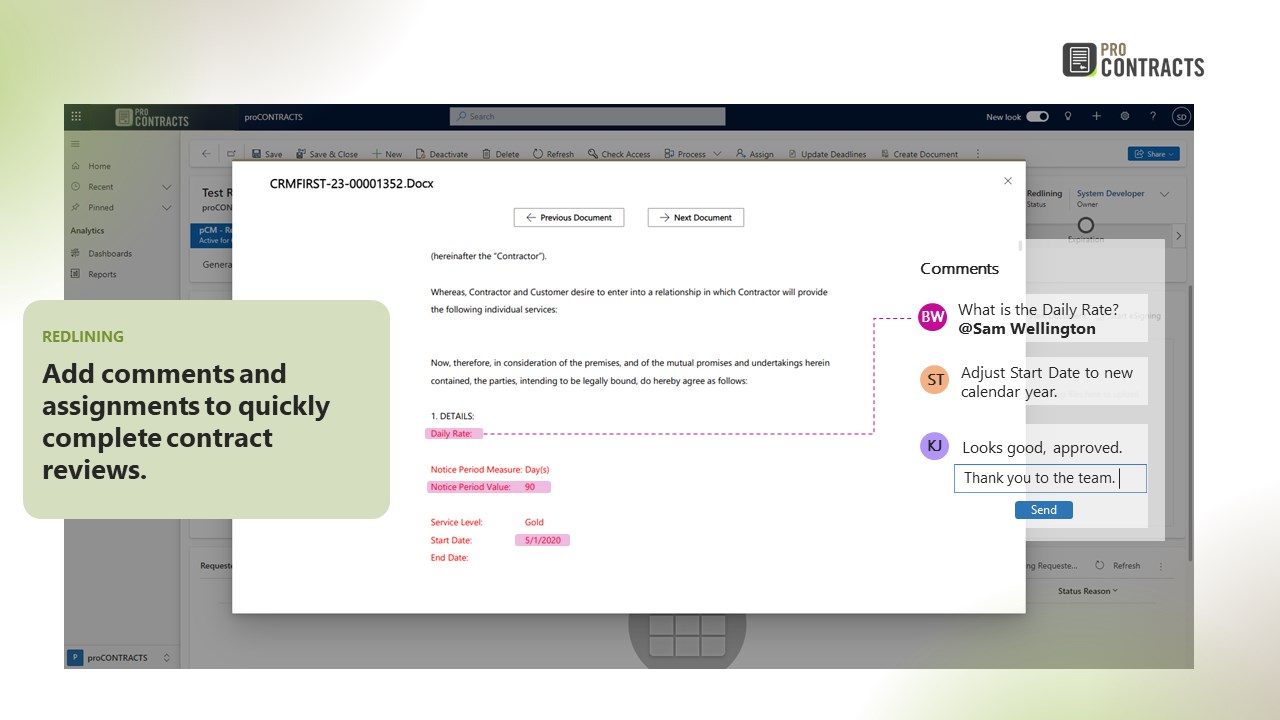Click the highlighted Daily Rate field
Image resolution: width=1280 pixels, height=720 pixels.
[454, 434]
